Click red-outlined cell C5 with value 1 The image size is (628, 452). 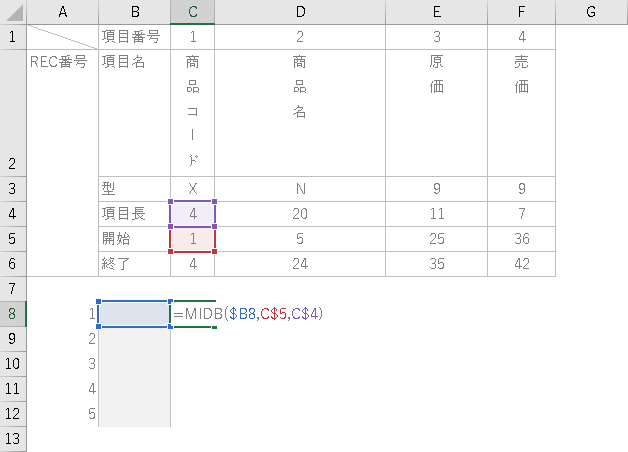(x=193, y=239)
